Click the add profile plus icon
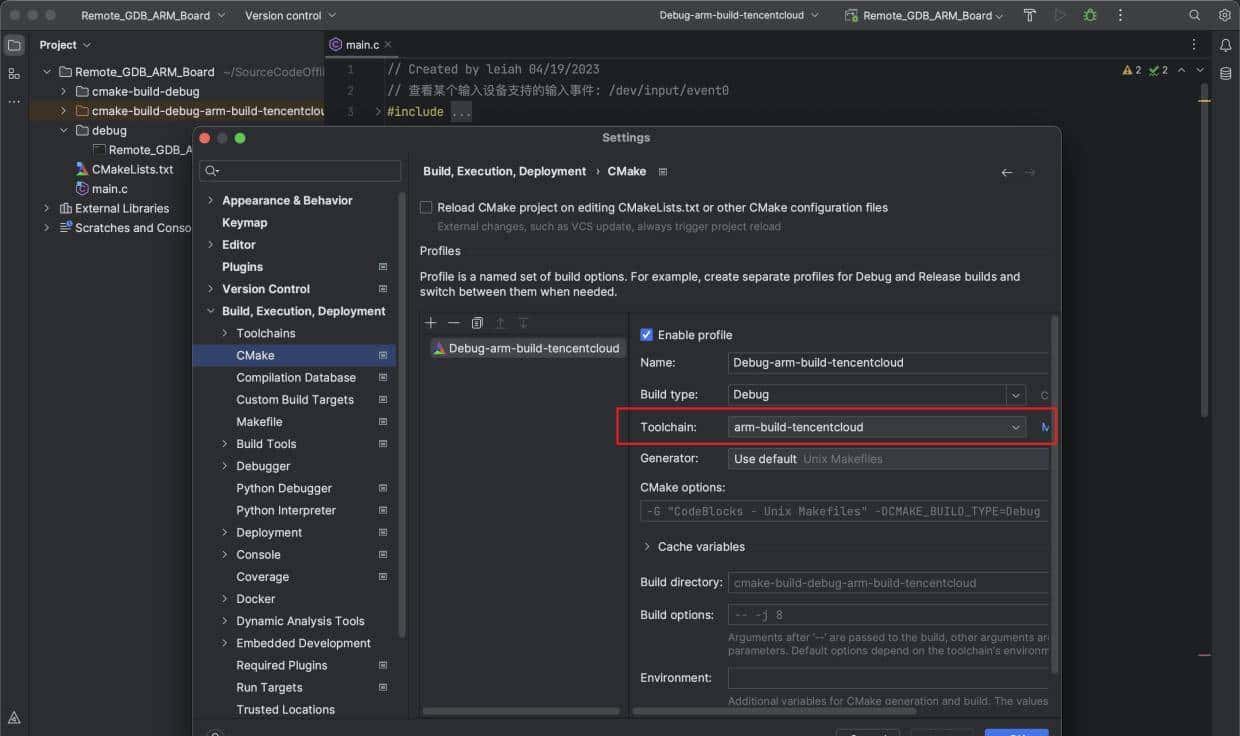Screen dimensions: 1240x736 click(431, 323)
